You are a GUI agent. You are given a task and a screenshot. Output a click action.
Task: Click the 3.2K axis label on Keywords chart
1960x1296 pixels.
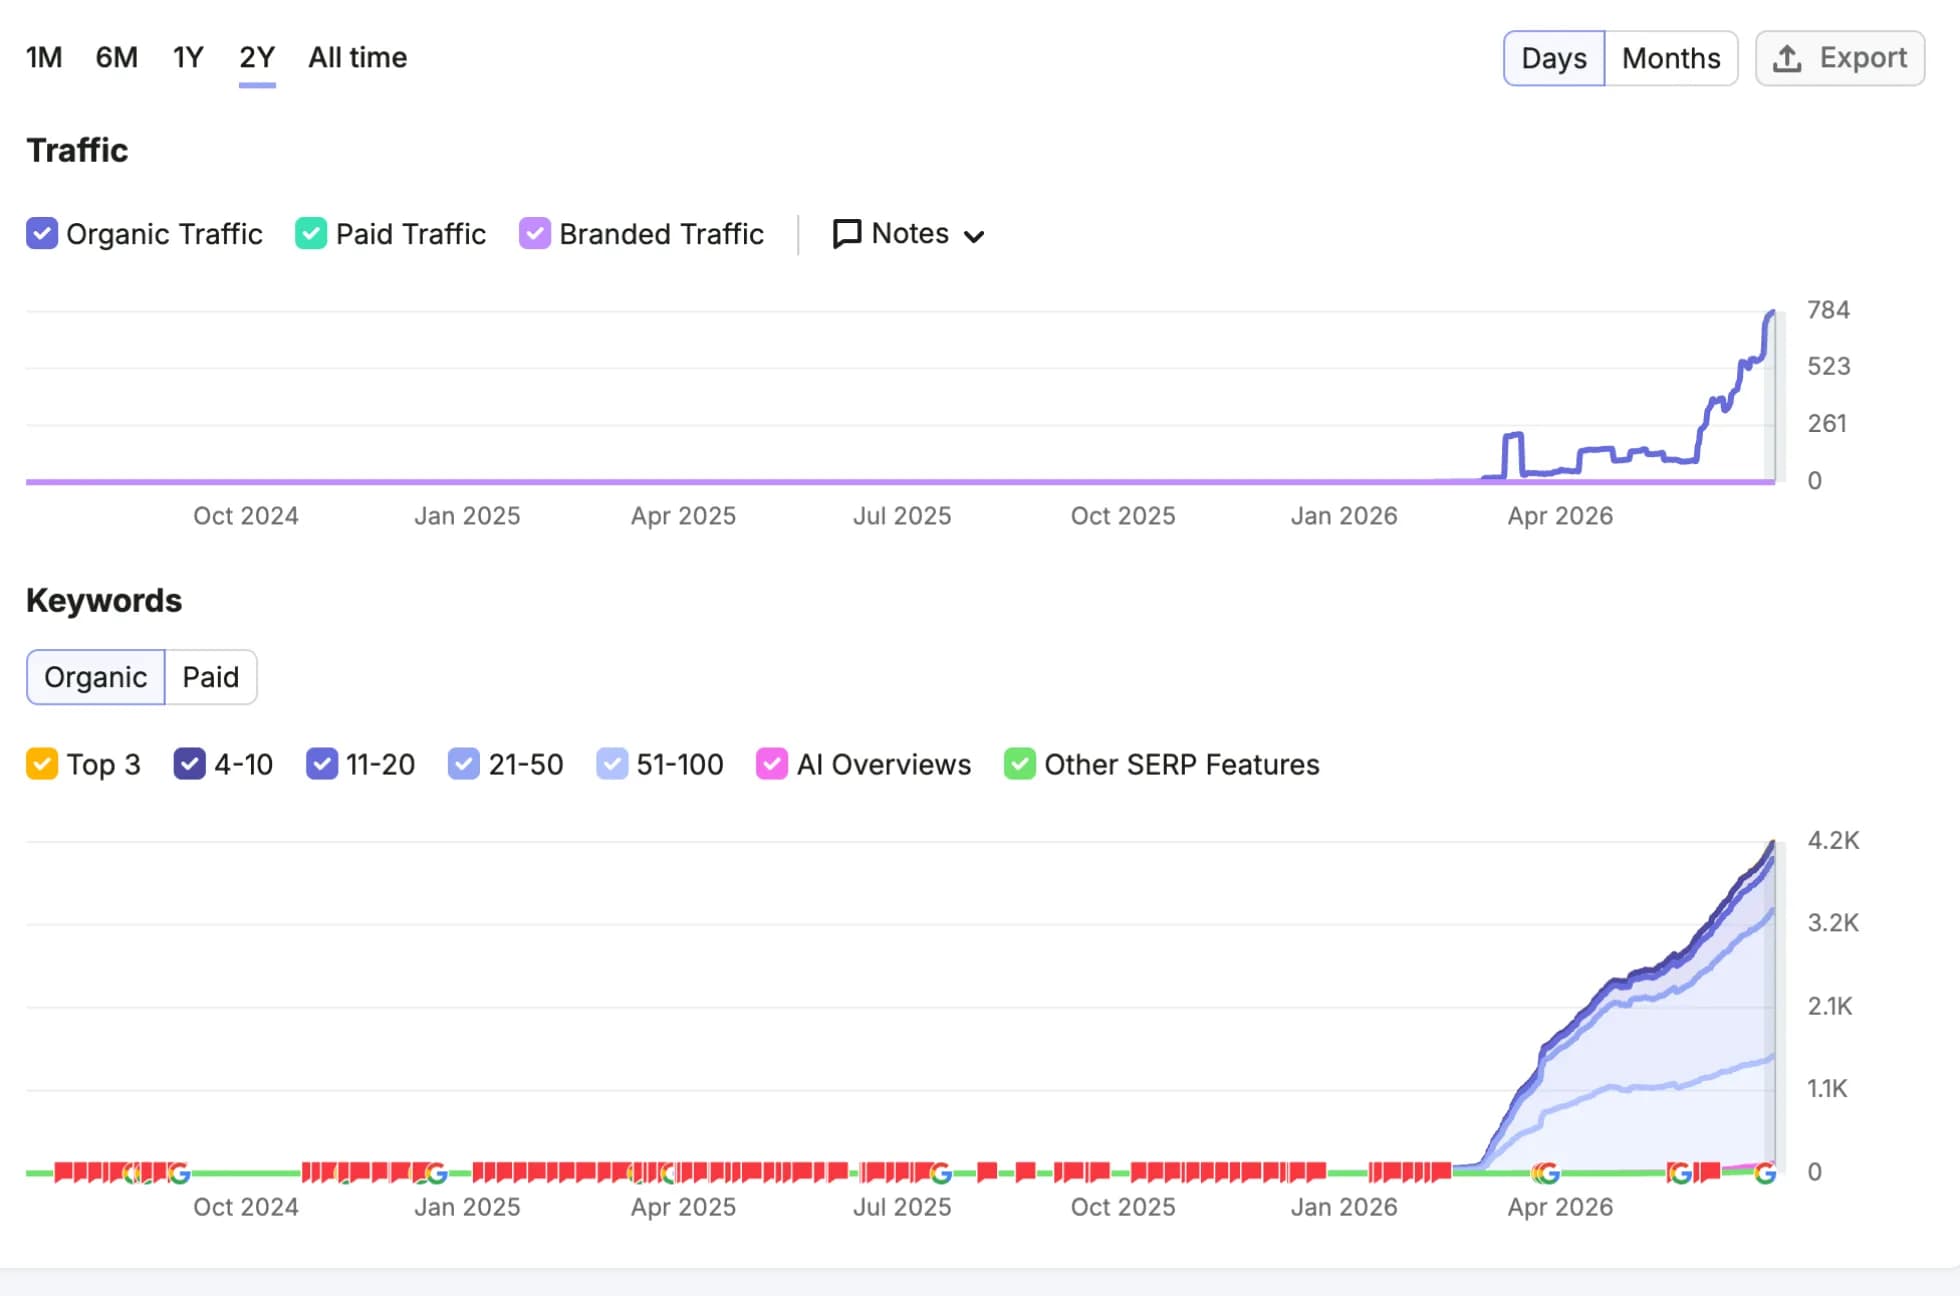coord(1833,922)
